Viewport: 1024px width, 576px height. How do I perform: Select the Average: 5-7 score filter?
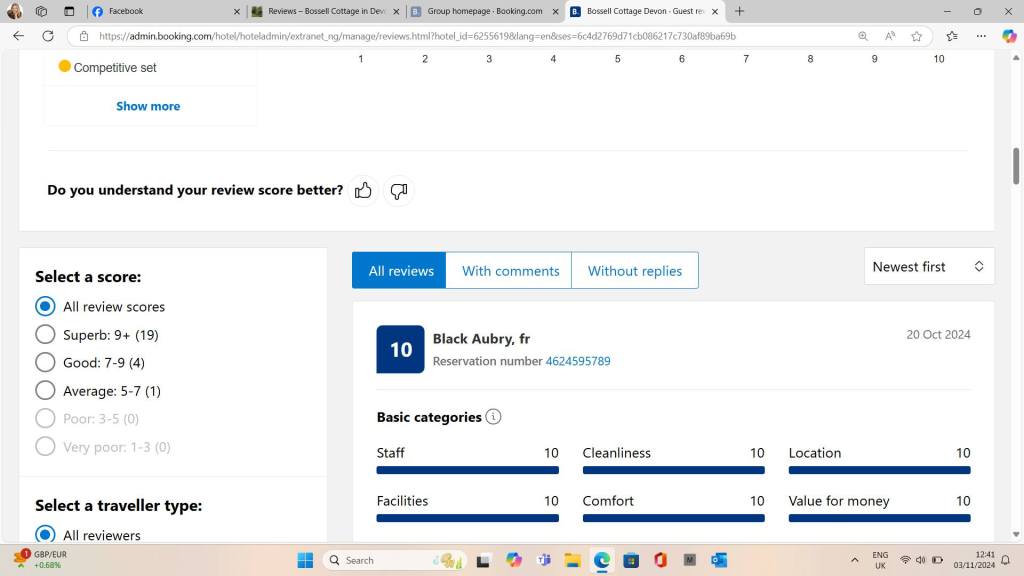click(45, 391)
